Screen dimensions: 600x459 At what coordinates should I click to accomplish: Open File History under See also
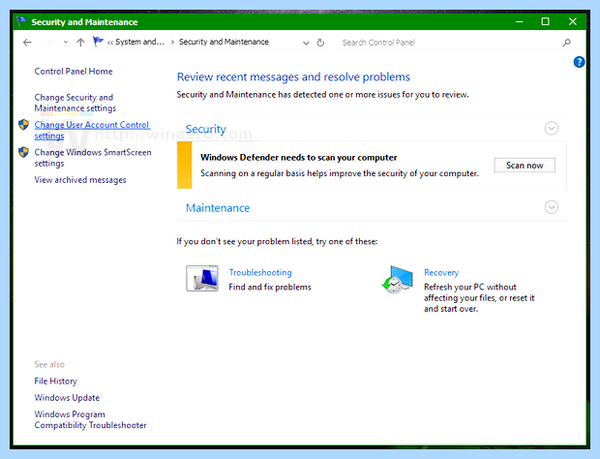click(56, 381)
